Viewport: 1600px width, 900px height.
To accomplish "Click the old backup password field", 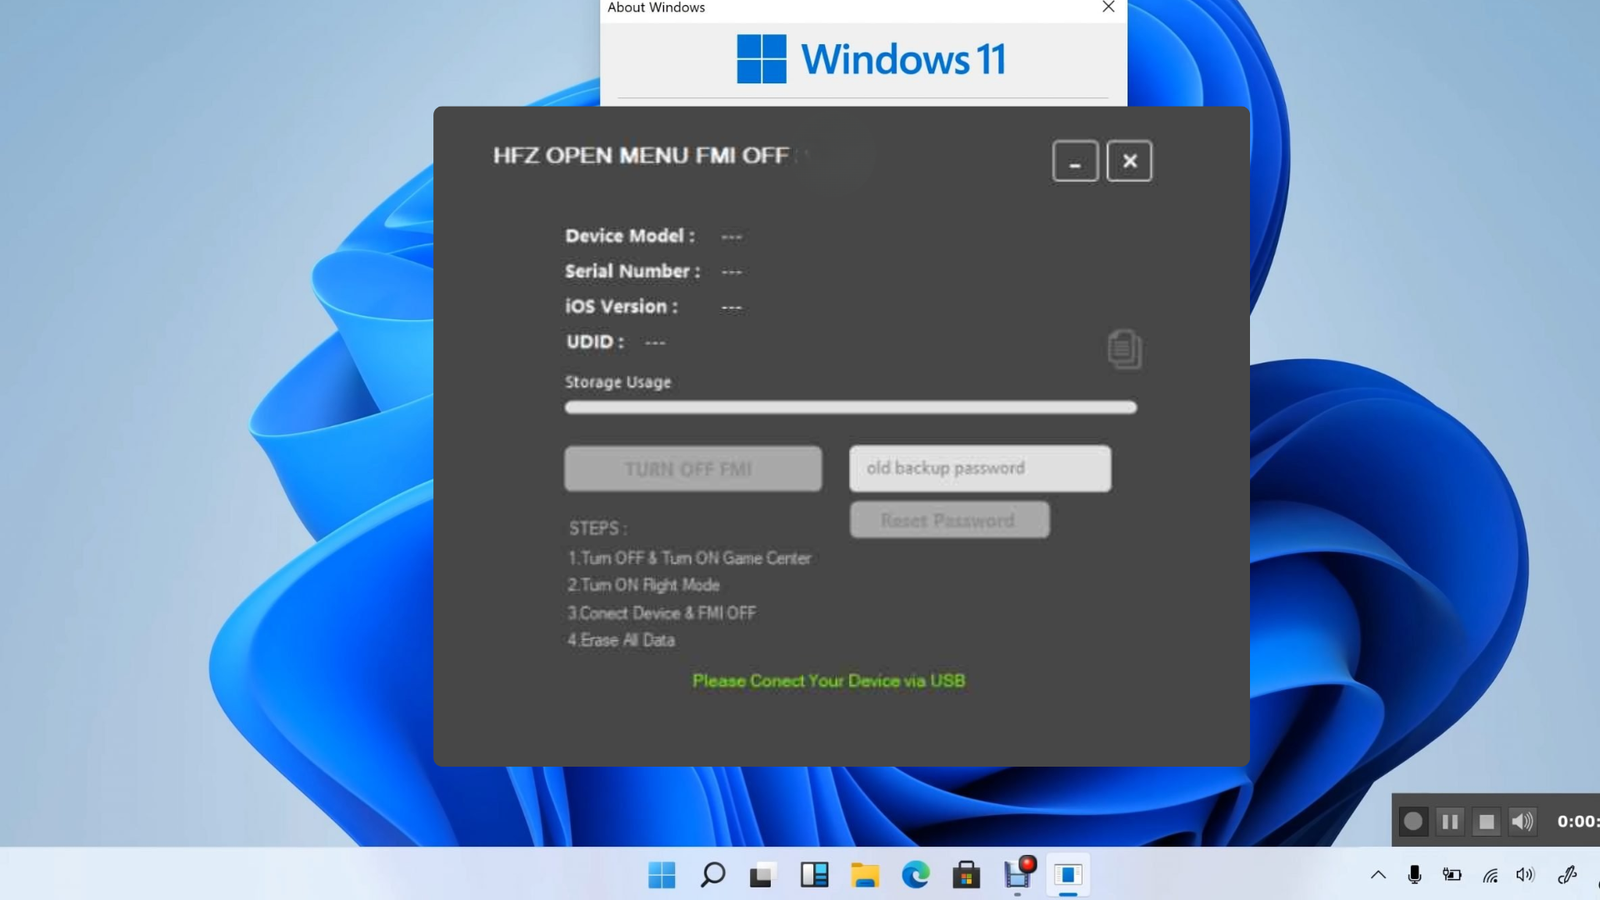I will coord(980,468).
